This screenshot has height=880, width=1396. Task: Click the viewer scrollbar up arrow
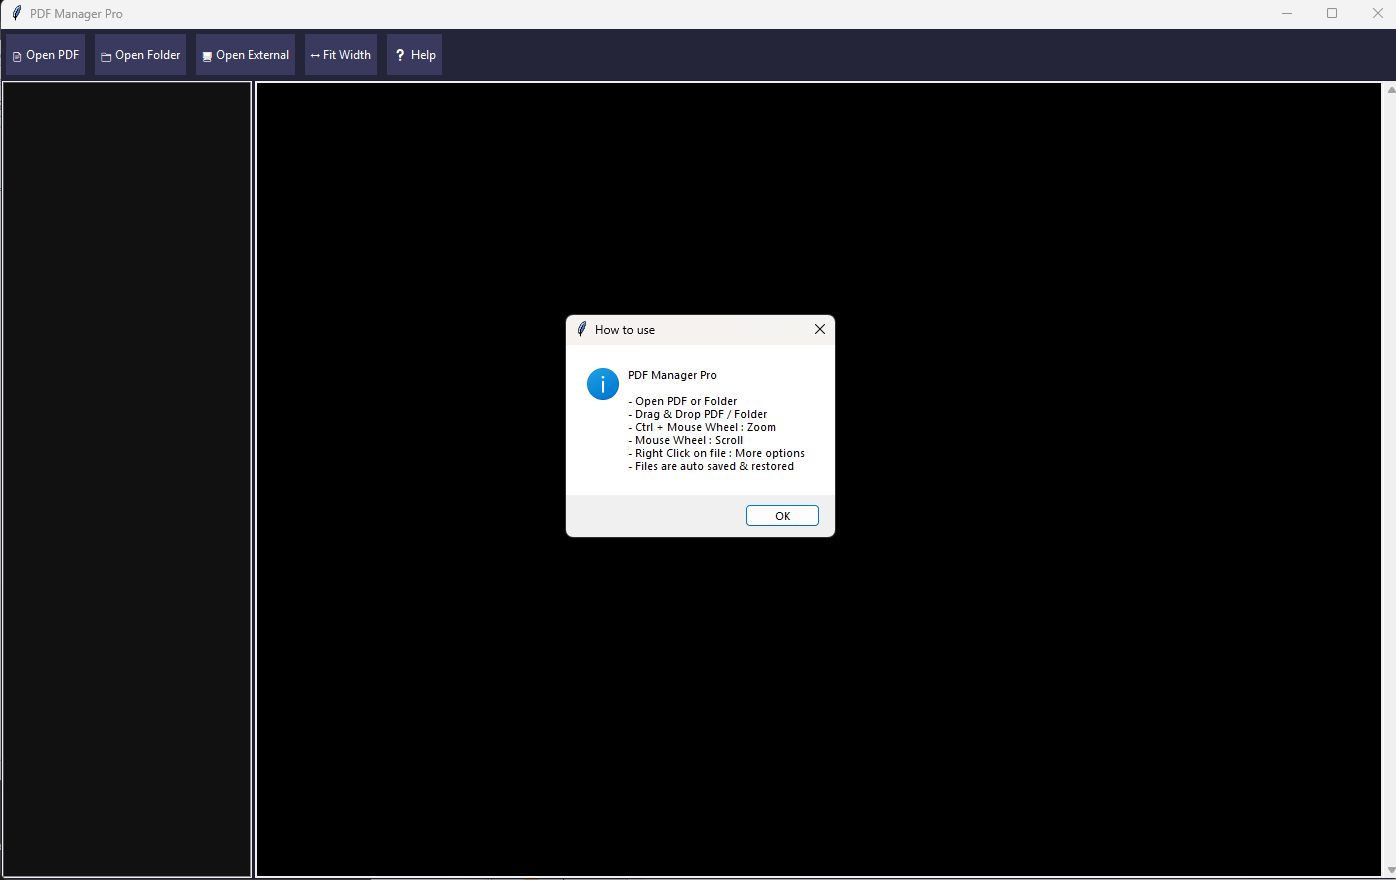click(1390, 90)
